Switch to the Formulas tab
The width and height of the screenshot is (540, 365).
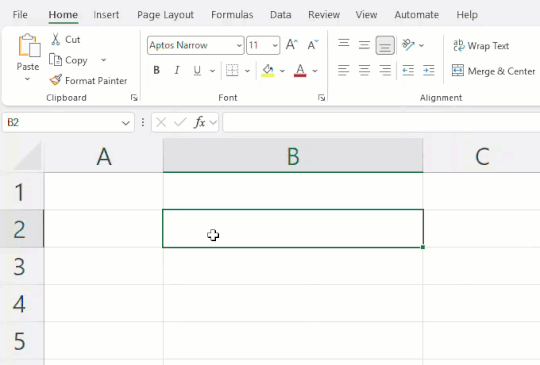click(x=232, y=15)
